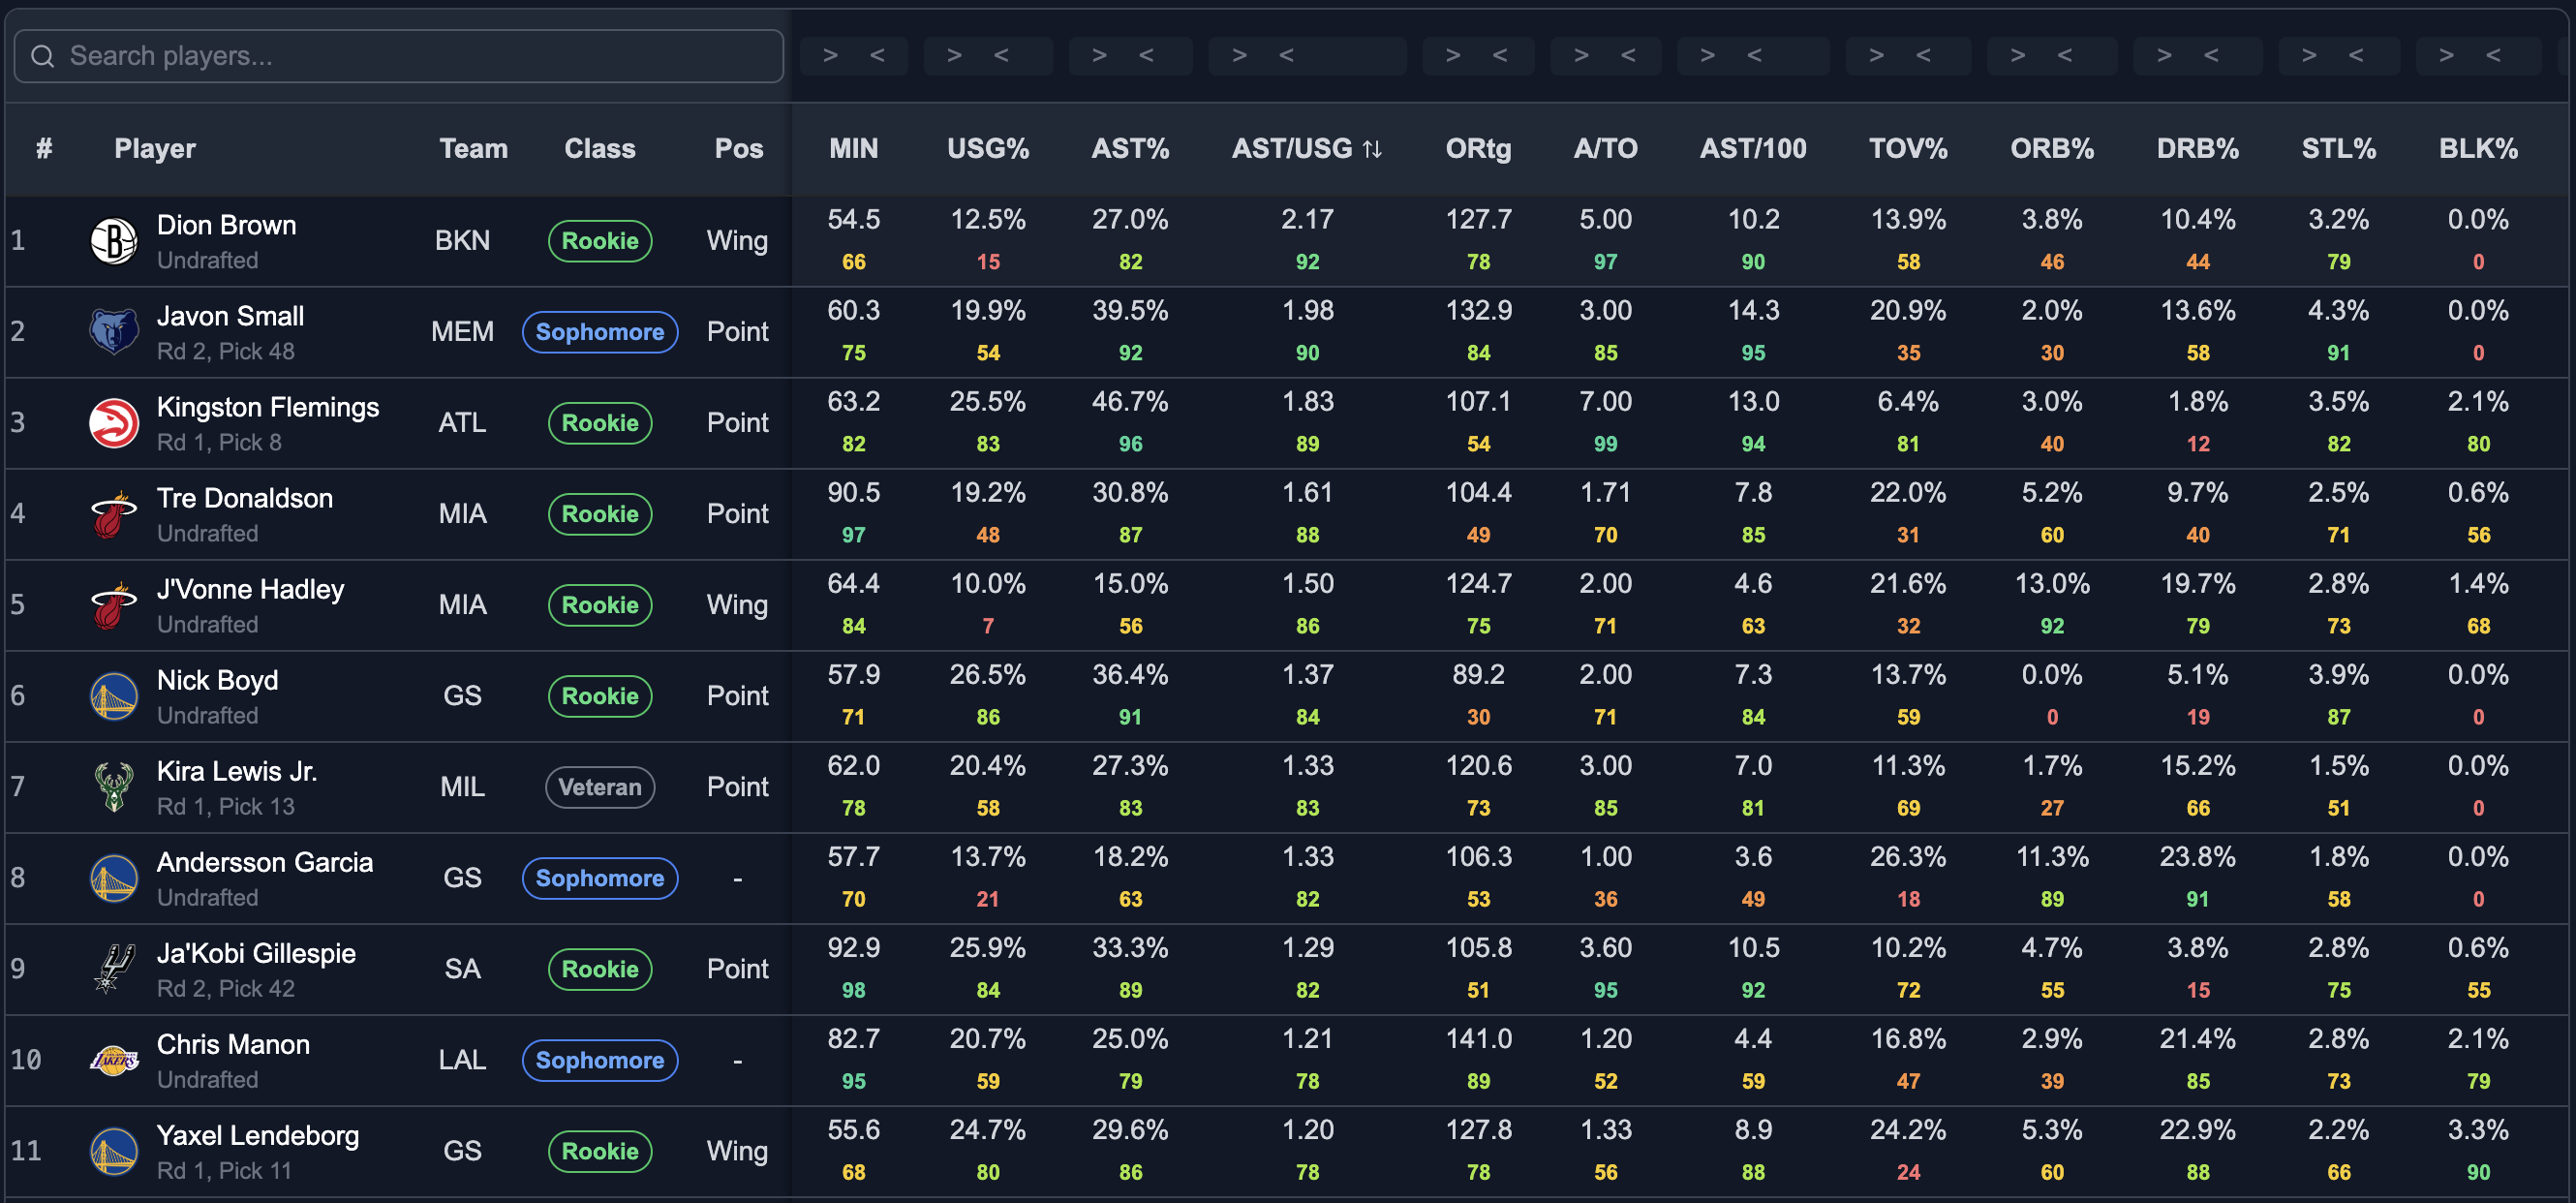
Task: Click the Memphis Grizzlies logo by Javon Small
Action: tap(114, 332)
